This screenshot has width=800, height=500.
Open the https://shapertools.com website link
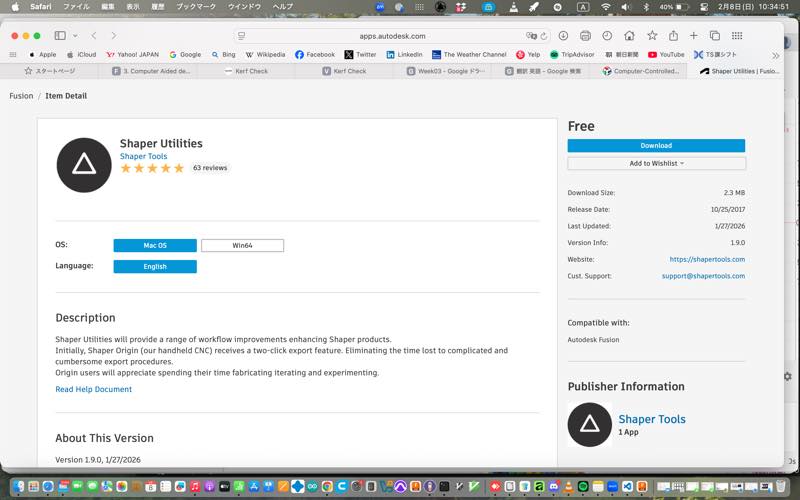pyautogui.click(x=707, y=259)
